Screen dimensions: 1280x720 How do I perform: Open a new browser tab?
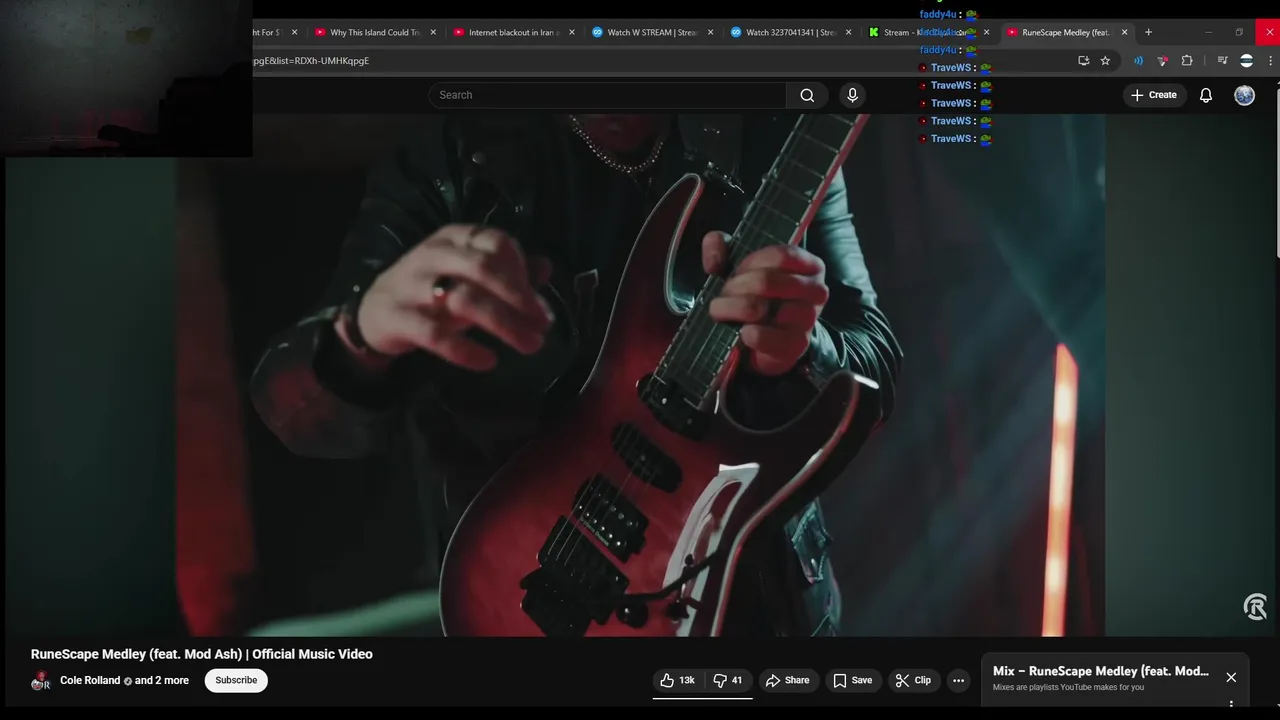(x=1148, y=32)
